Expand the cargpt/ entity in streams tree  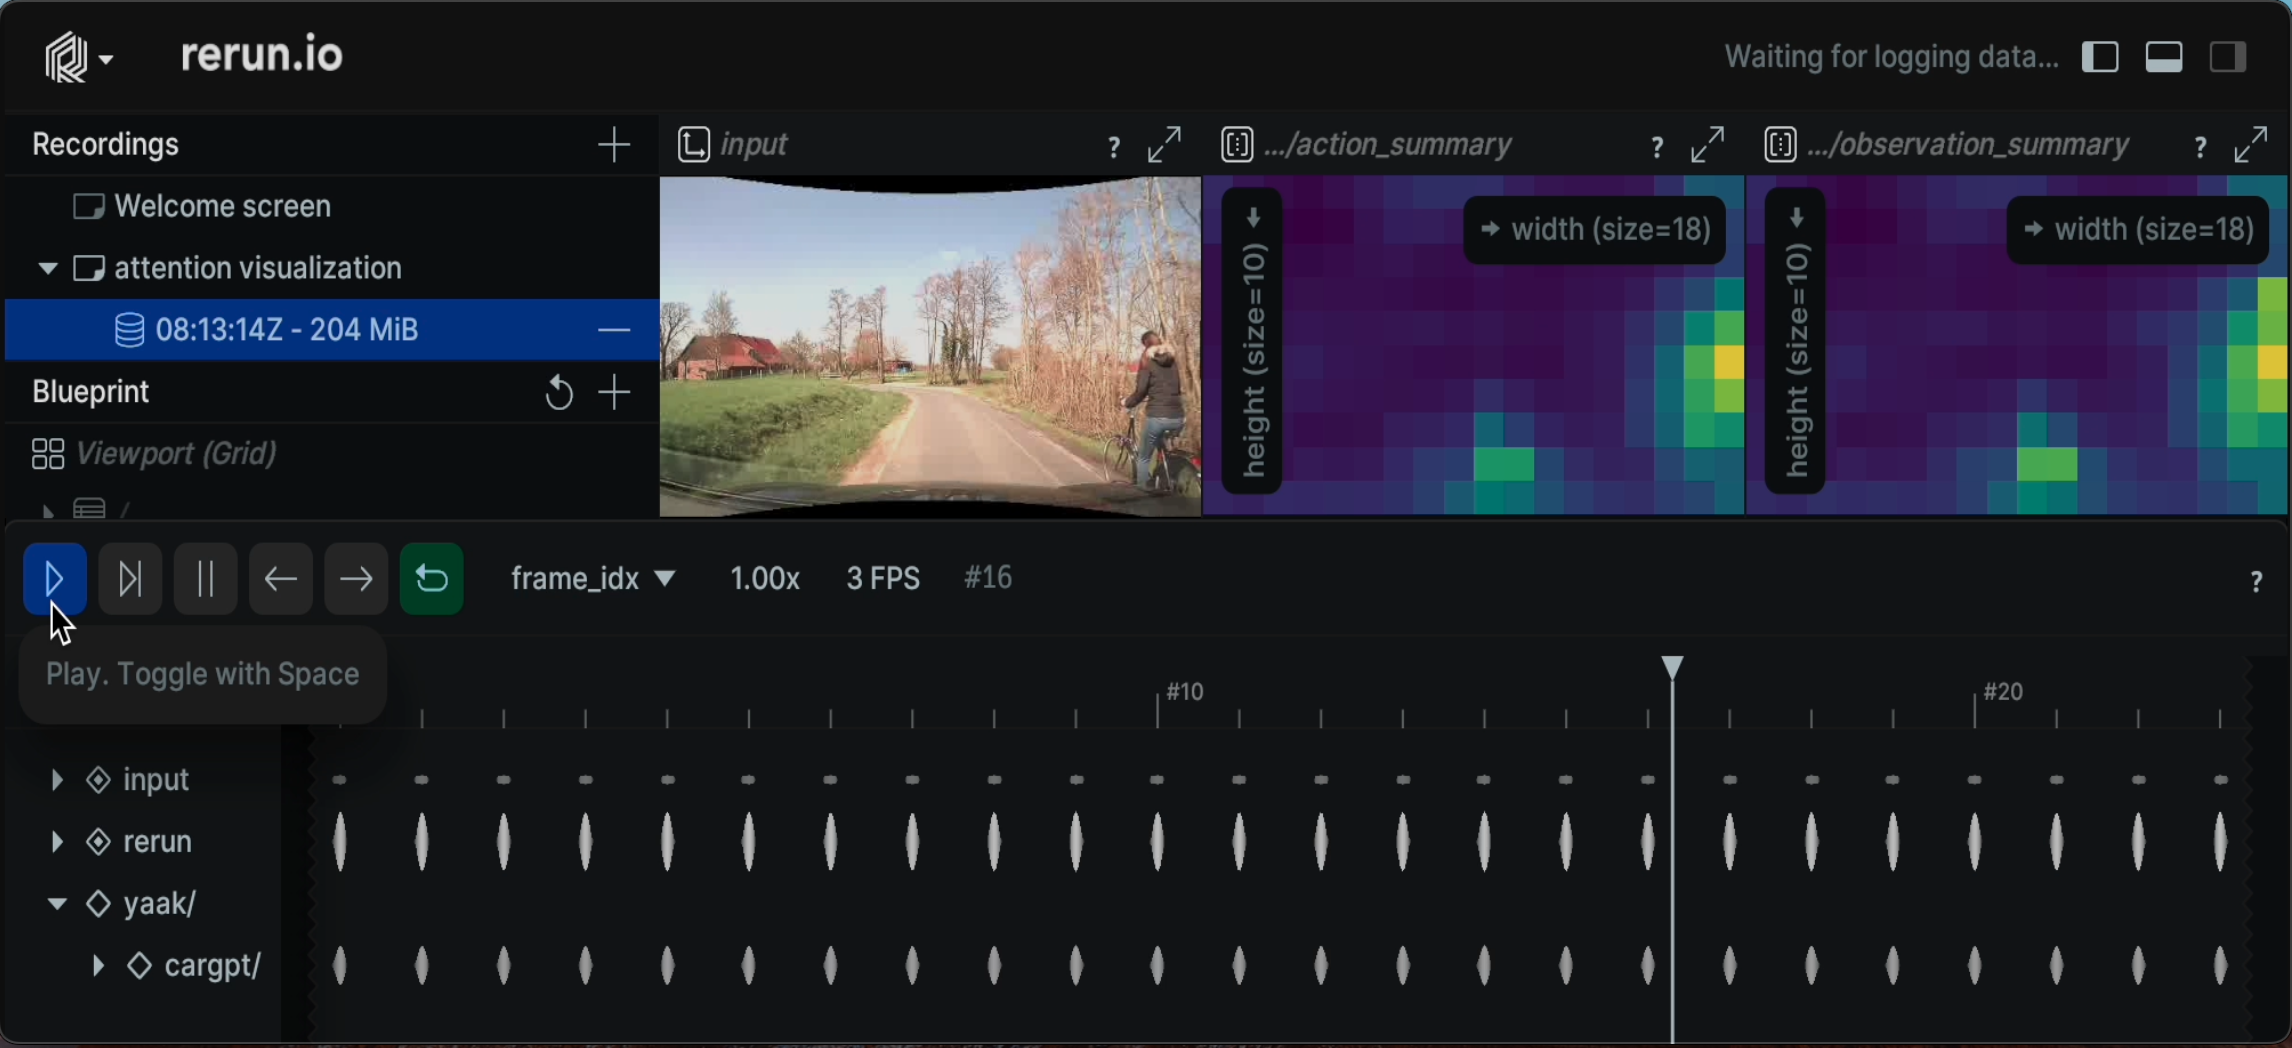98,966
